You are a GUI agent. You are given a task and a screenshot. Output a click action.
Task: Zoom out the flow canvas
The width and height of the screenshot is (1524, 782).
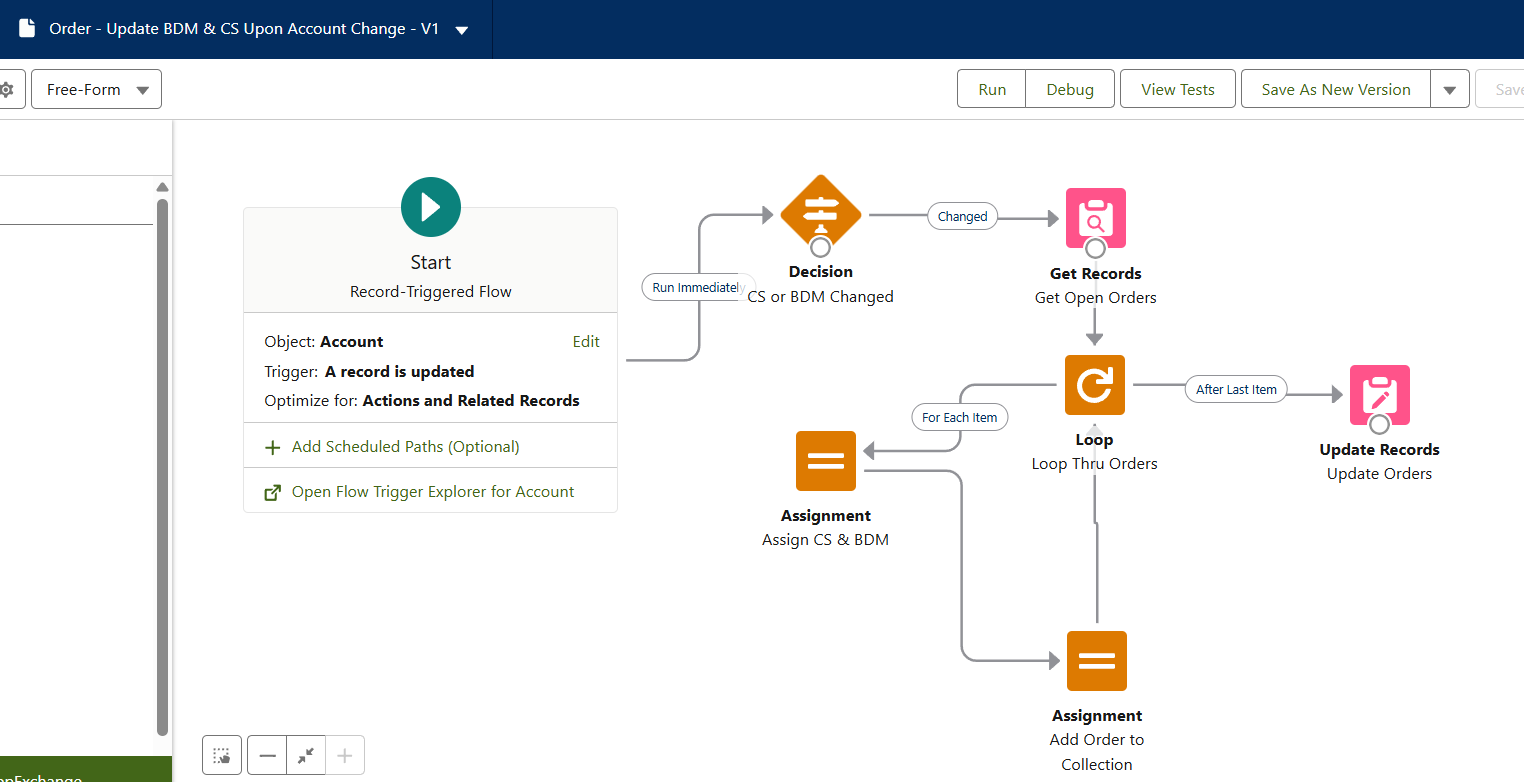click(x=267, y=756)
